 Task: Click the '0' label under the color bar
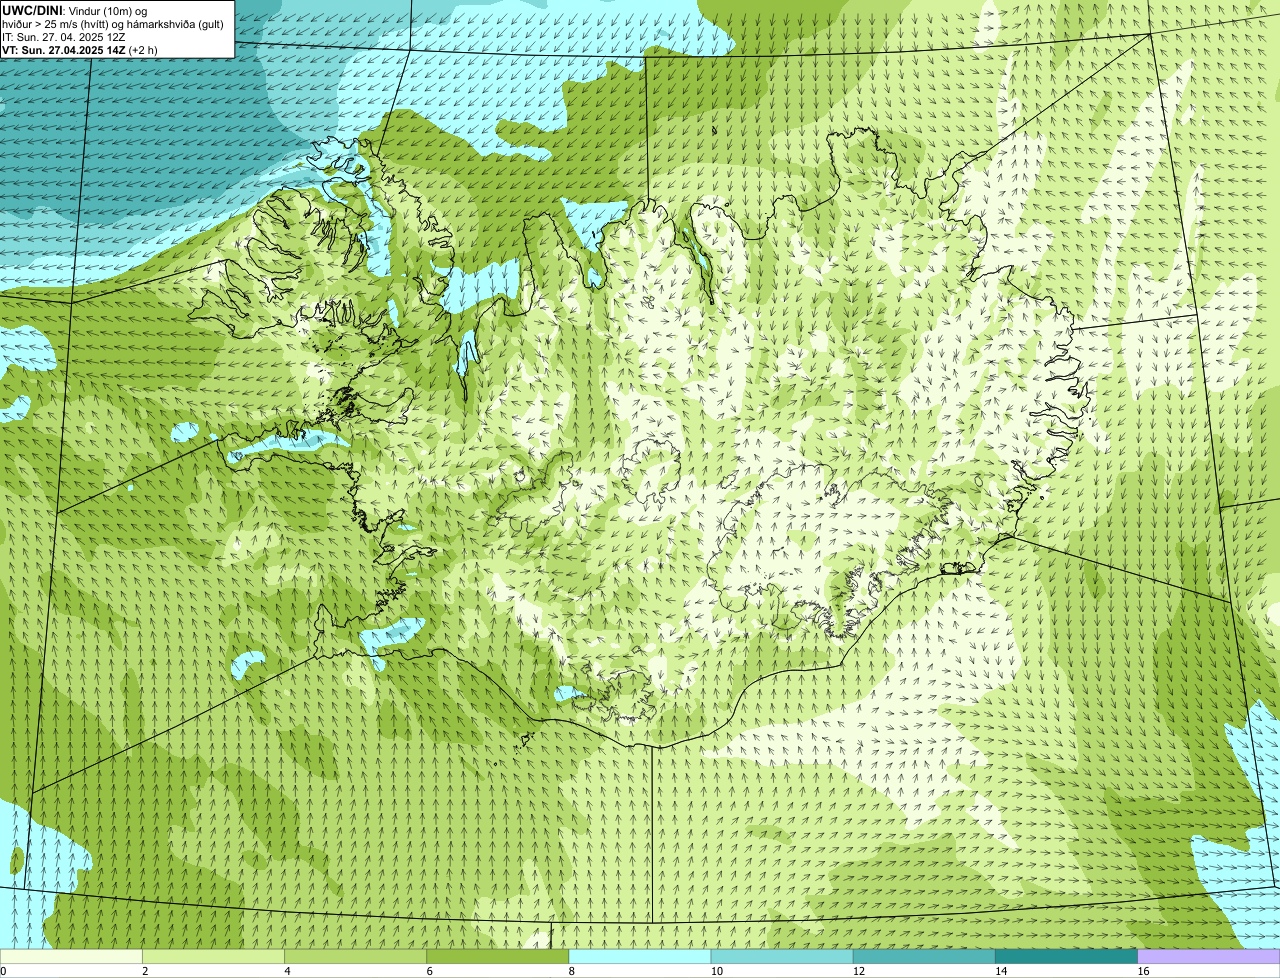pyautogui.click(x=3, y=971)
